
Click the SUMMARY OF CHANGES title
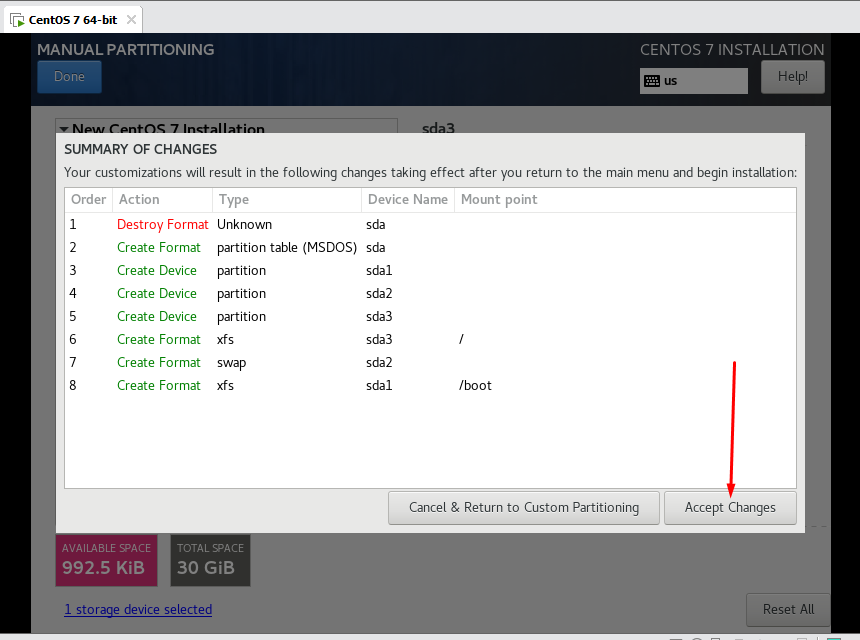140,150
